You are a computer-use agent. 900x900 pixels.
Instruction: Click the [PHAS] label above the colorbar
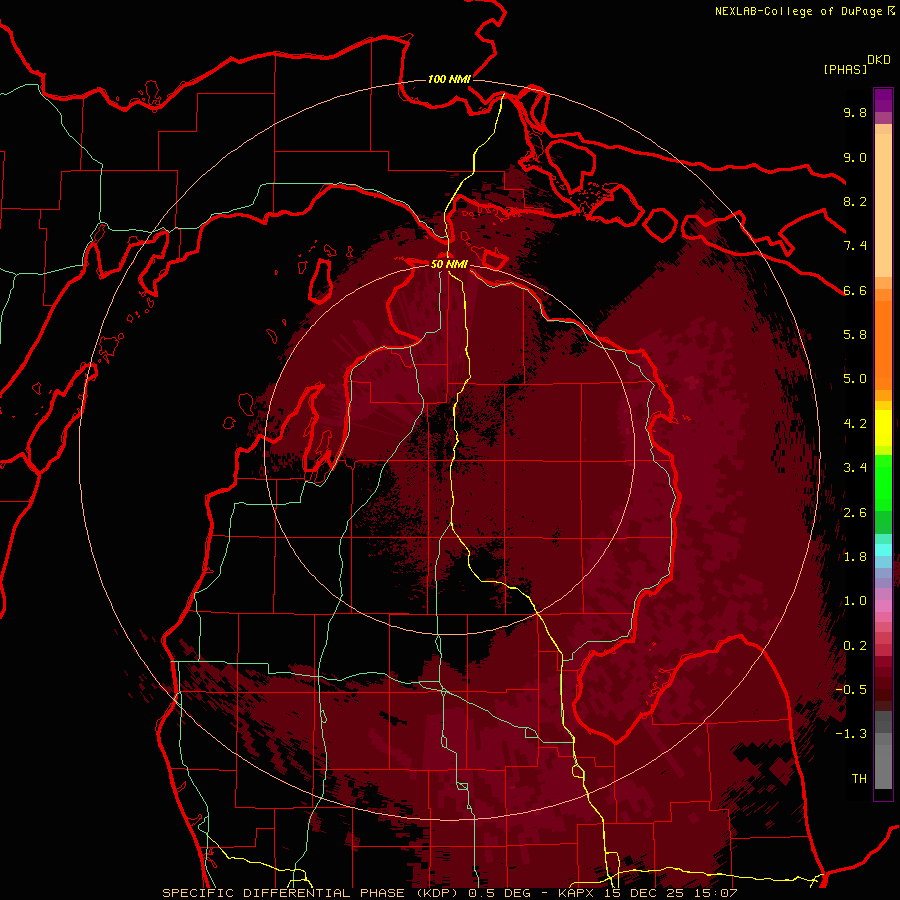(845, 69)
